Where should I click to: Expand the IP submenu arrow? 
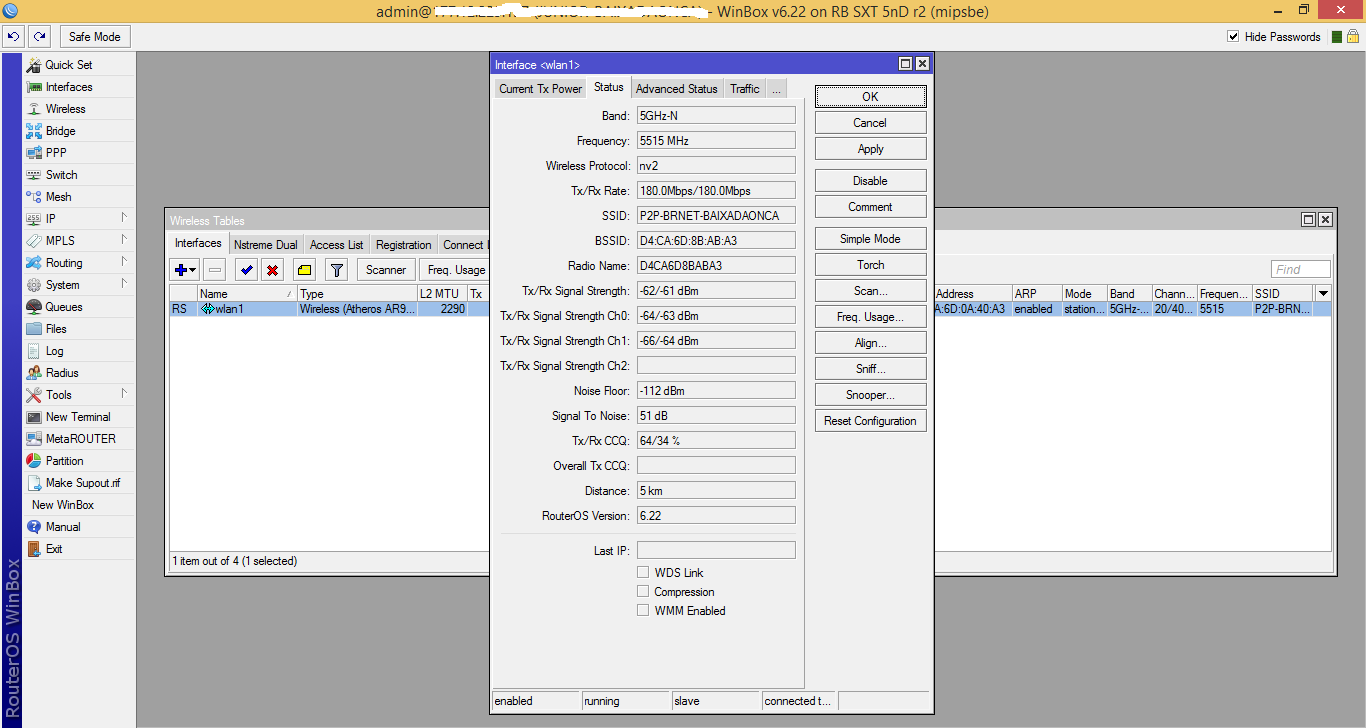coord(125,218)
